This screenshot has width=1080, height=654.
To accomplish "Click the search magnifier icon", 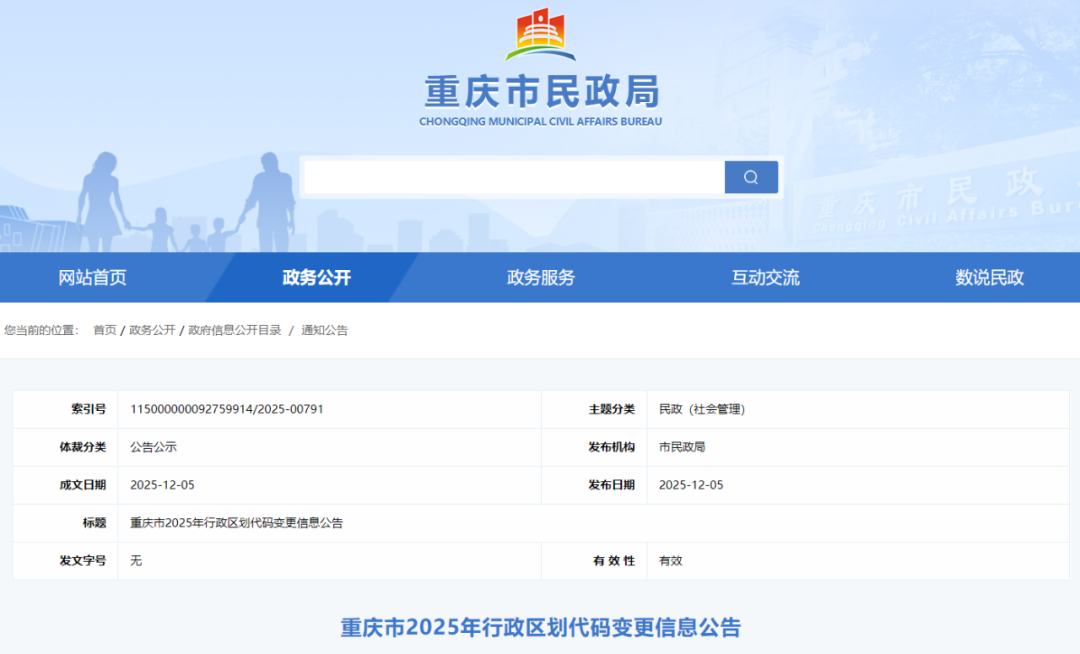I will (x=750, y=176).
